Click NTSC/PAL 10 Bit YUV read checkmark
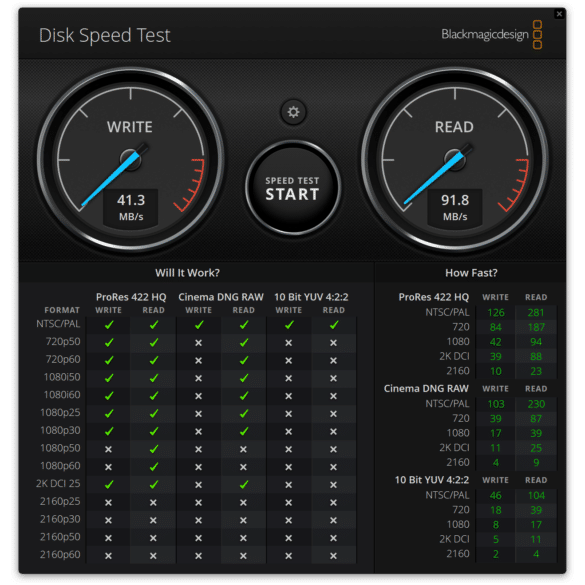This screenshot has width=585, height=585. 334,325
